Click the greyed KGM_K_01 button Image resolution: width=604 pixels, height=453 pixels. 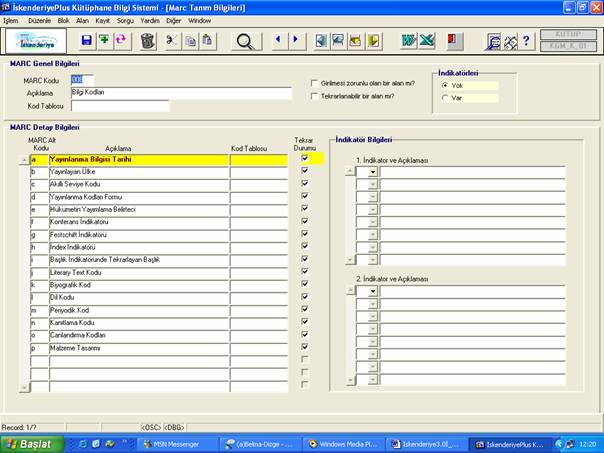point(568,46)
